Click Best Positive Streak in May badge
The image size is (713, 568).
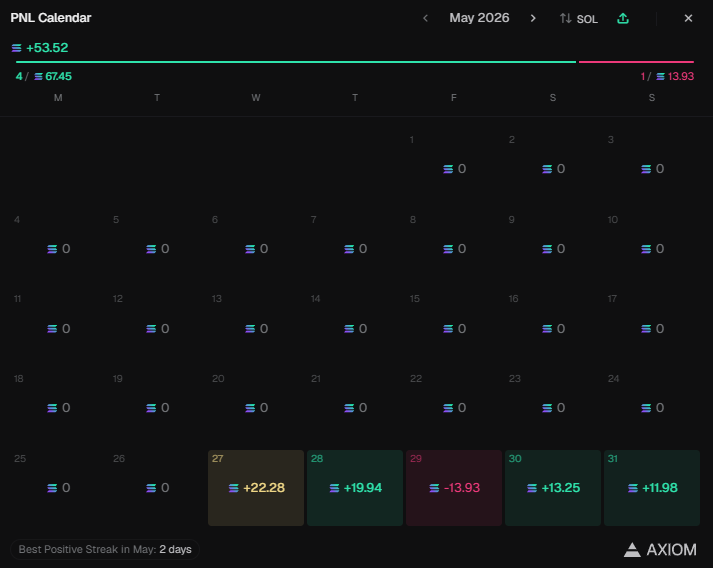click(x=105, y=549)
